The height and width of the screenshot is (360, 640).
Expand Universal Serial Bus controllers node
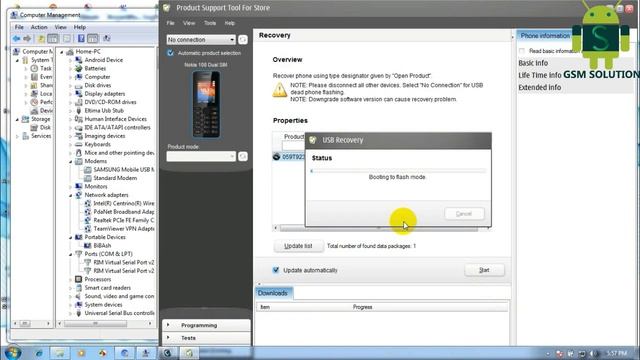71,313
